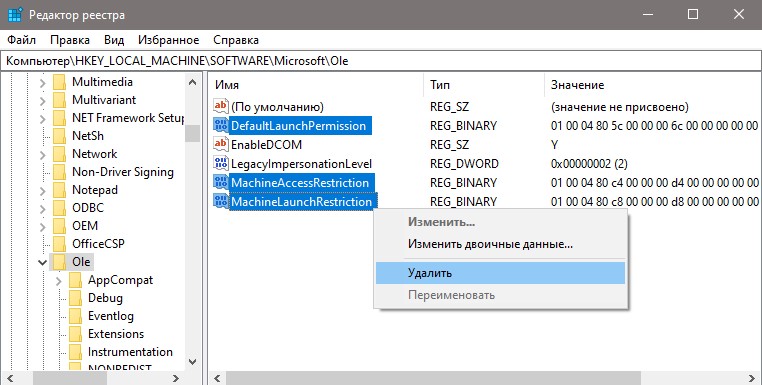Click the Notepad folder icon

tap(59, 190)
